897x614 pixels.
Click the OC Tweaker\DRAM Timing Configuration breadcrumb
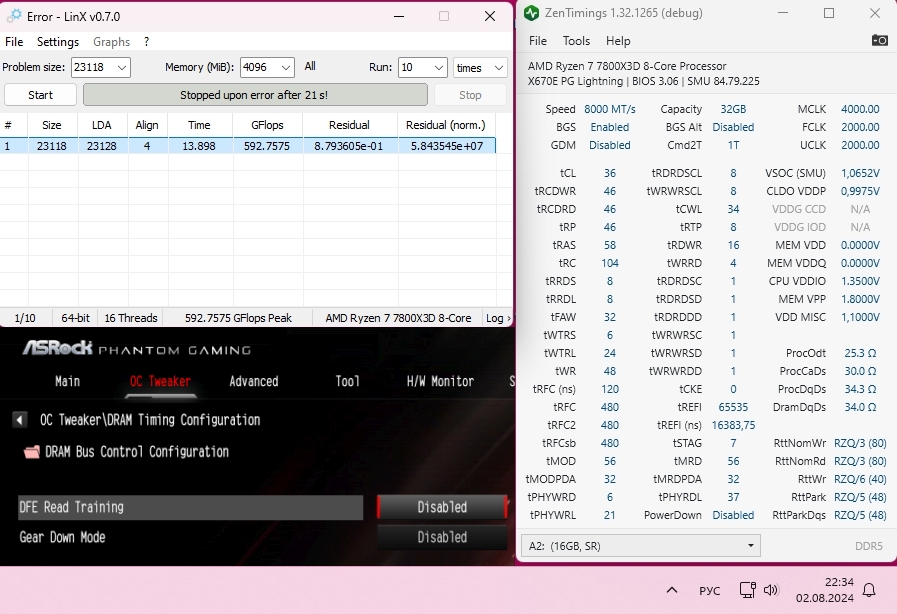150,420
